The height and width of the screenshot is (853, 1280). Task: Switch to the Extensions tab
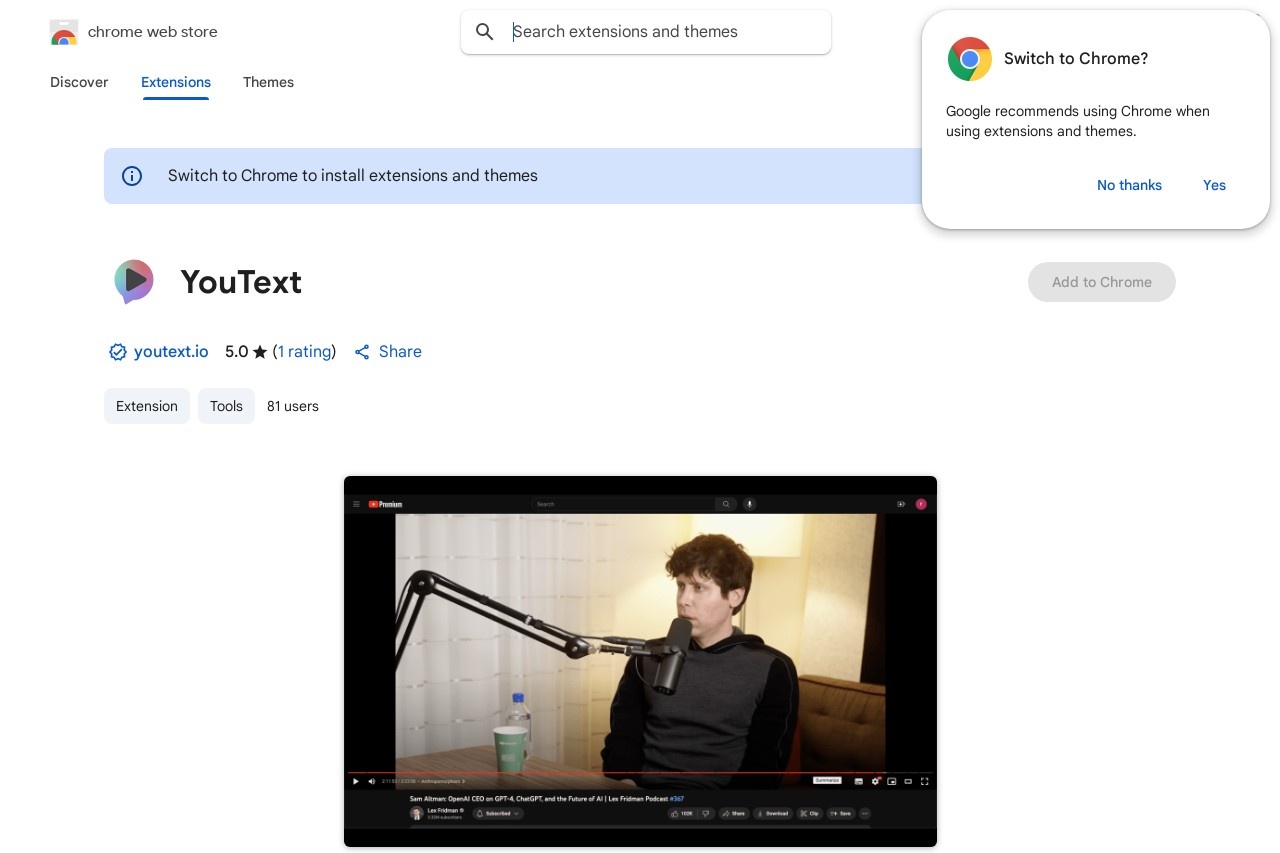click(176, 82)
